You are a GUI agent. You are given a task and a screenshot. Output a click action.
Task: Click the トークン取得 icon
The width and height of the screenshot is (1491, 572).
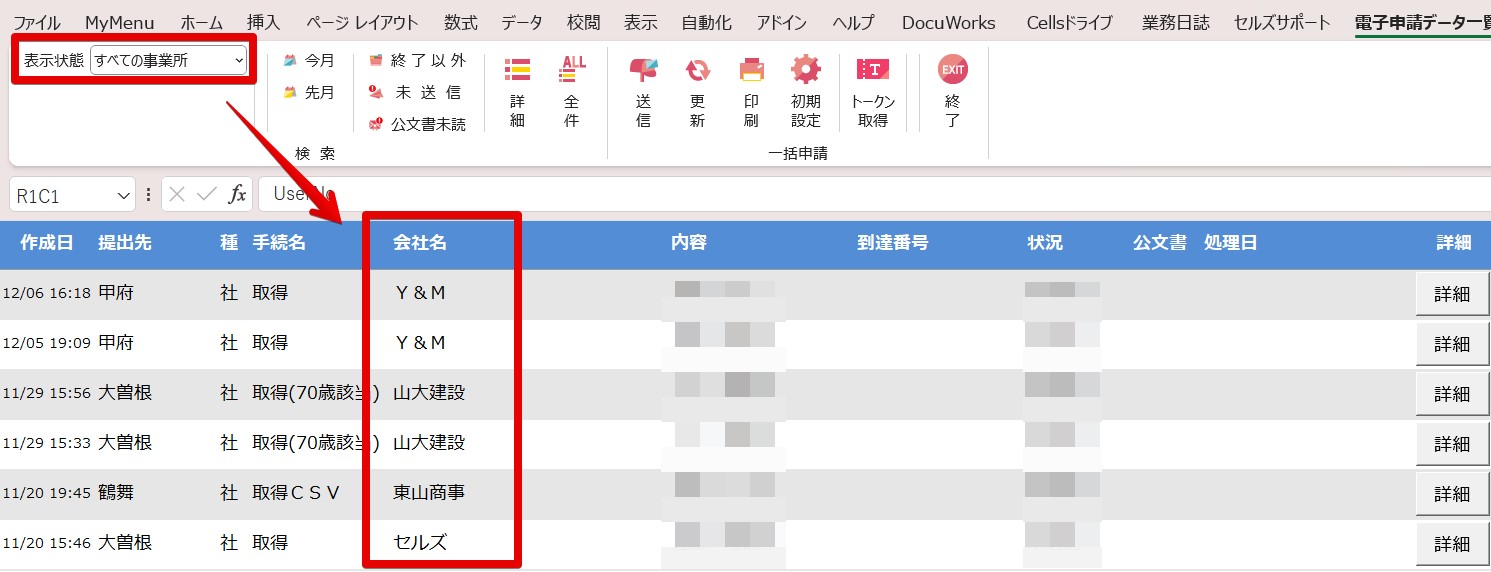pos(873,69)
